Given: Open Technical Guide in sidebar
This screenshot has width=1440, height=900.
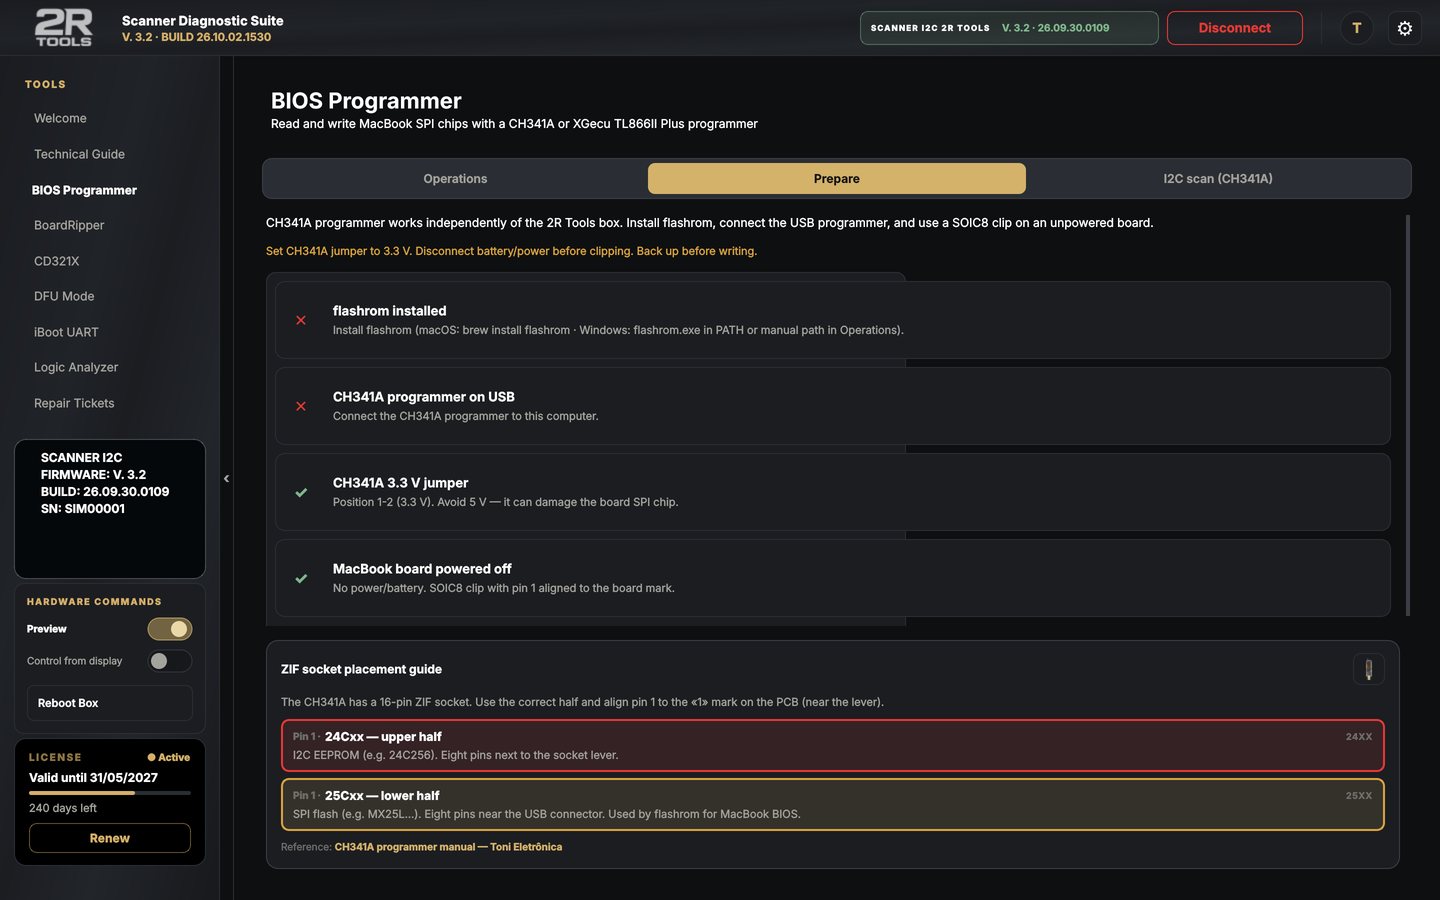Looking at the screenshot, I should [x=79, y=154].
